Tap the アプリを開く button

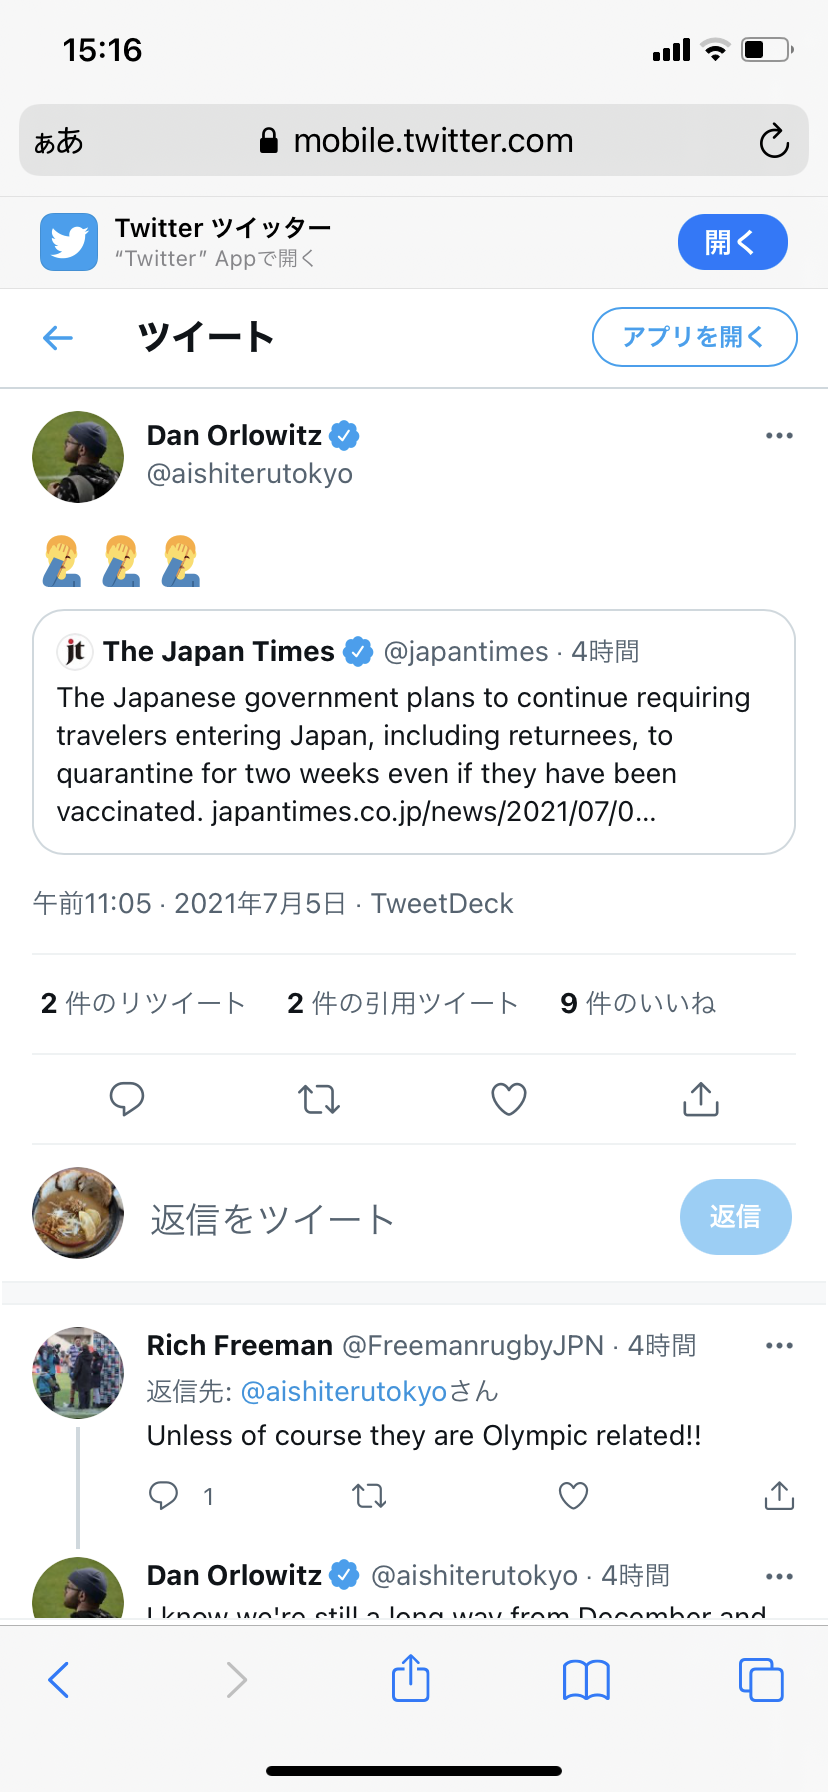(694, 337)
